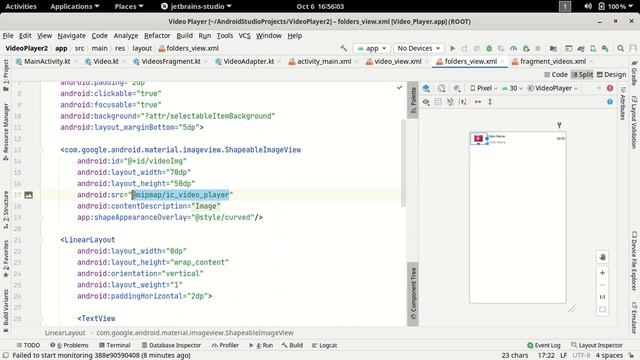
Task: Open the Pixel device dropdown
Action: coord(483,88)
